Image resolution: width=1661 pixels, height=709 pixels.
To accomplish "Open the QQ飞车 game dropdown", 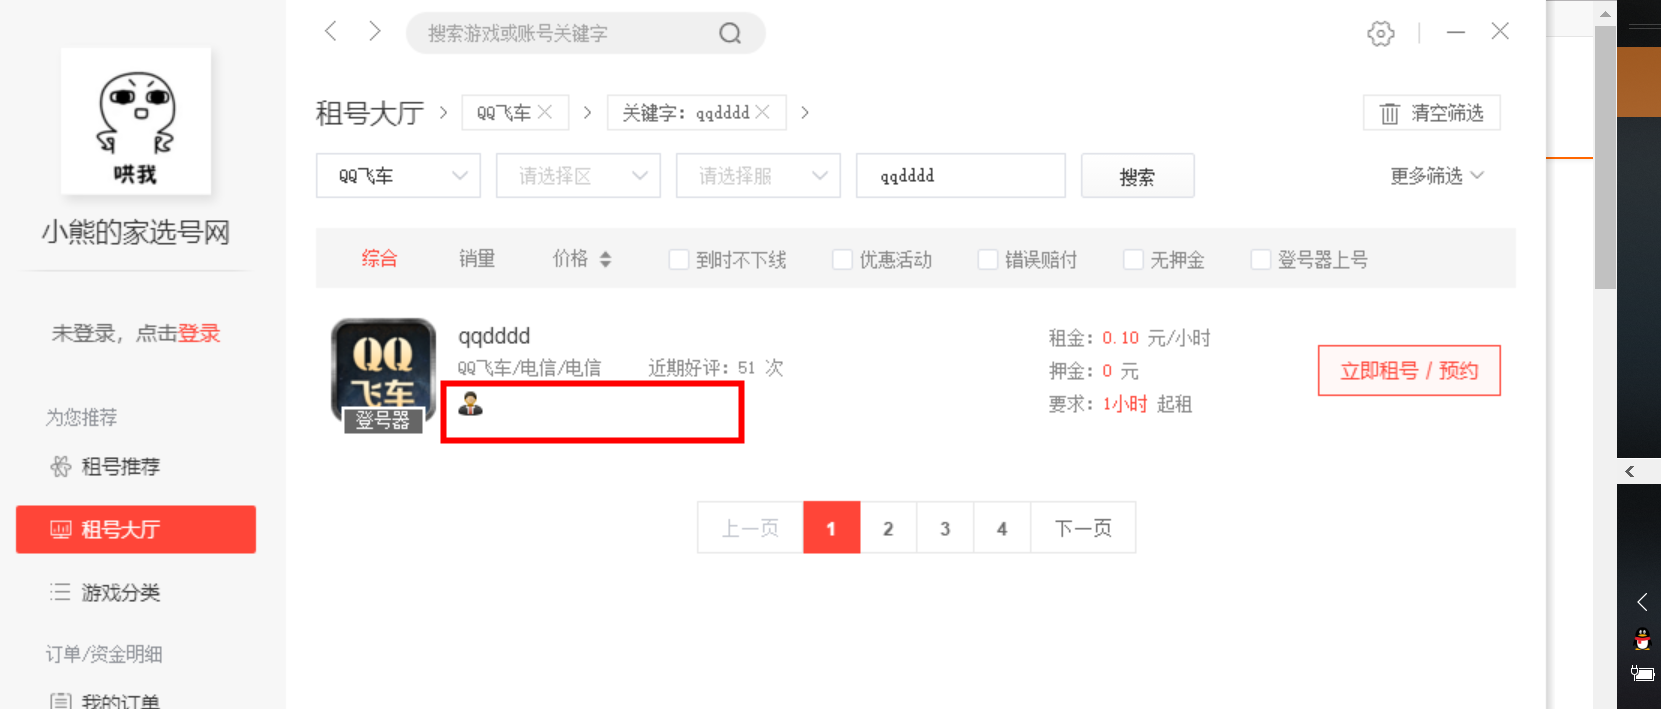I will 398,176.
